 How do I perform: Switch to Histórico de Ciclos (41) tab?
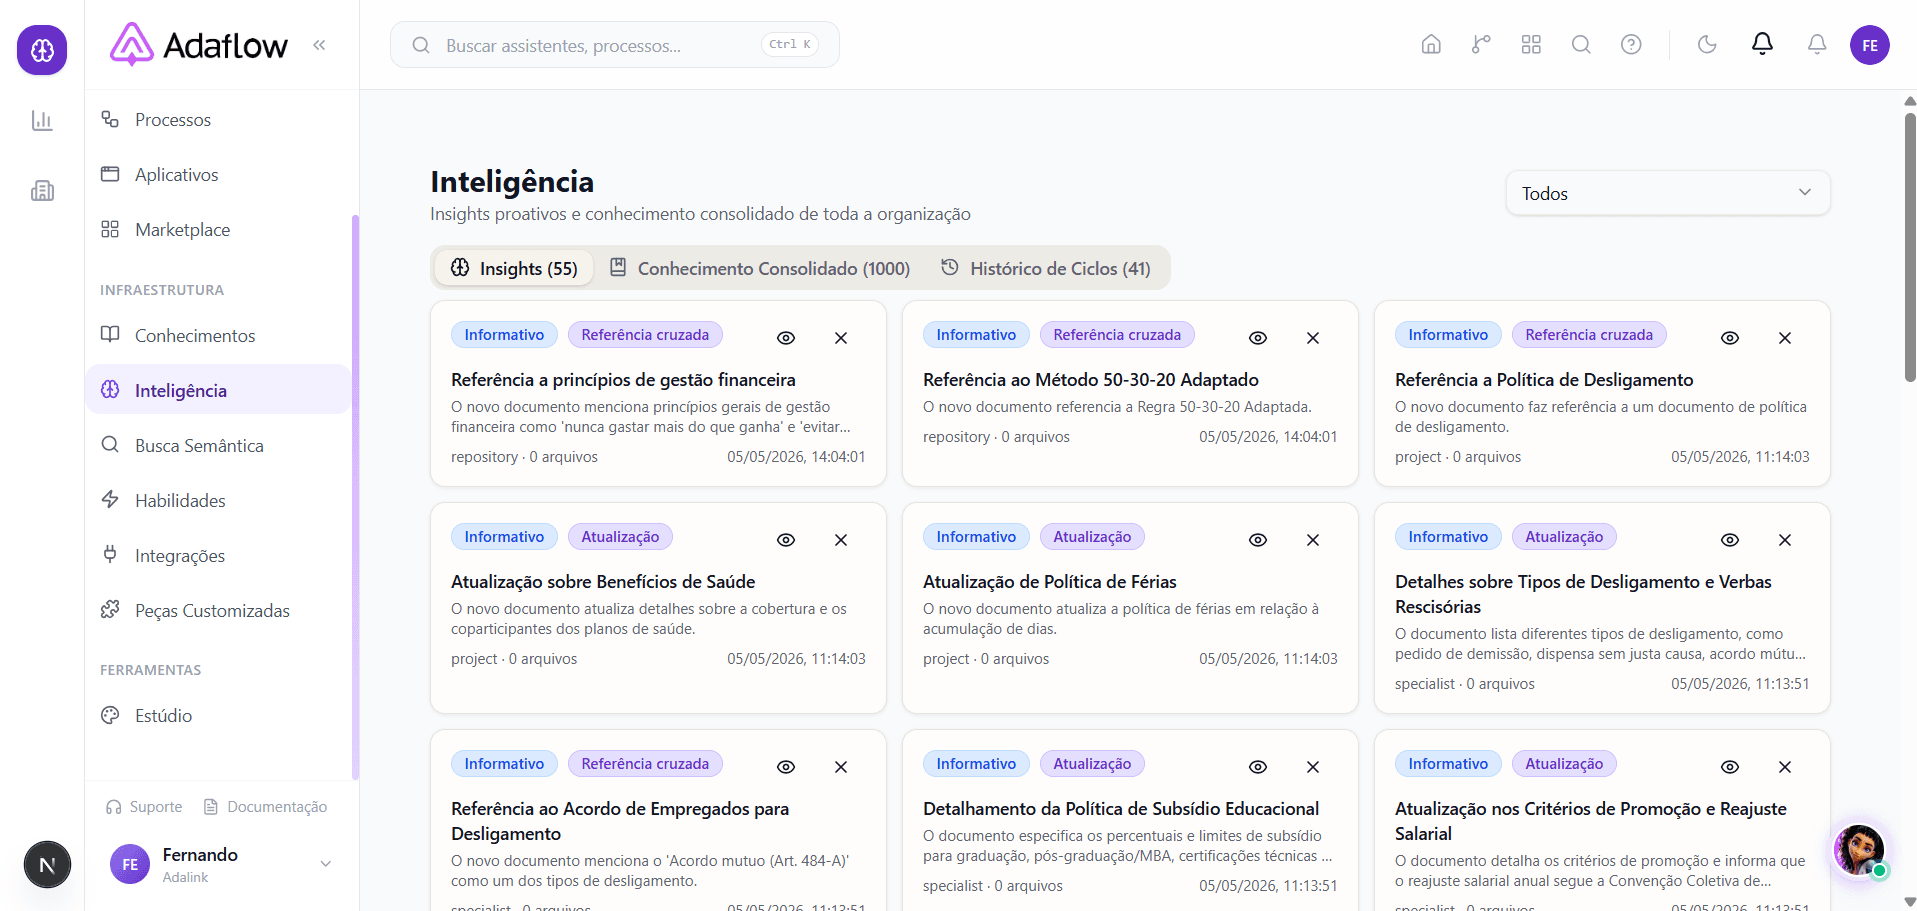pos(1046,268)
